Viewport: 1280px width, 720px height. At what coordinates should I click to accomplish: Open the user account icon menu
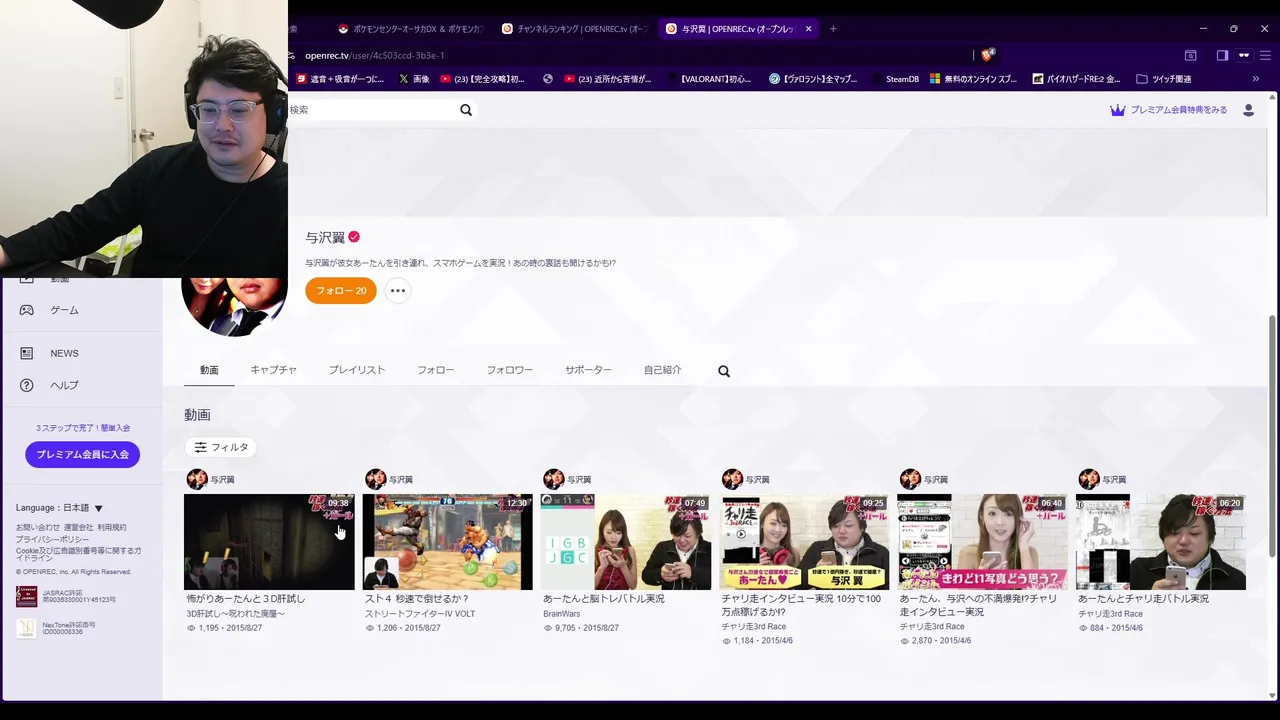[1248, 110]
